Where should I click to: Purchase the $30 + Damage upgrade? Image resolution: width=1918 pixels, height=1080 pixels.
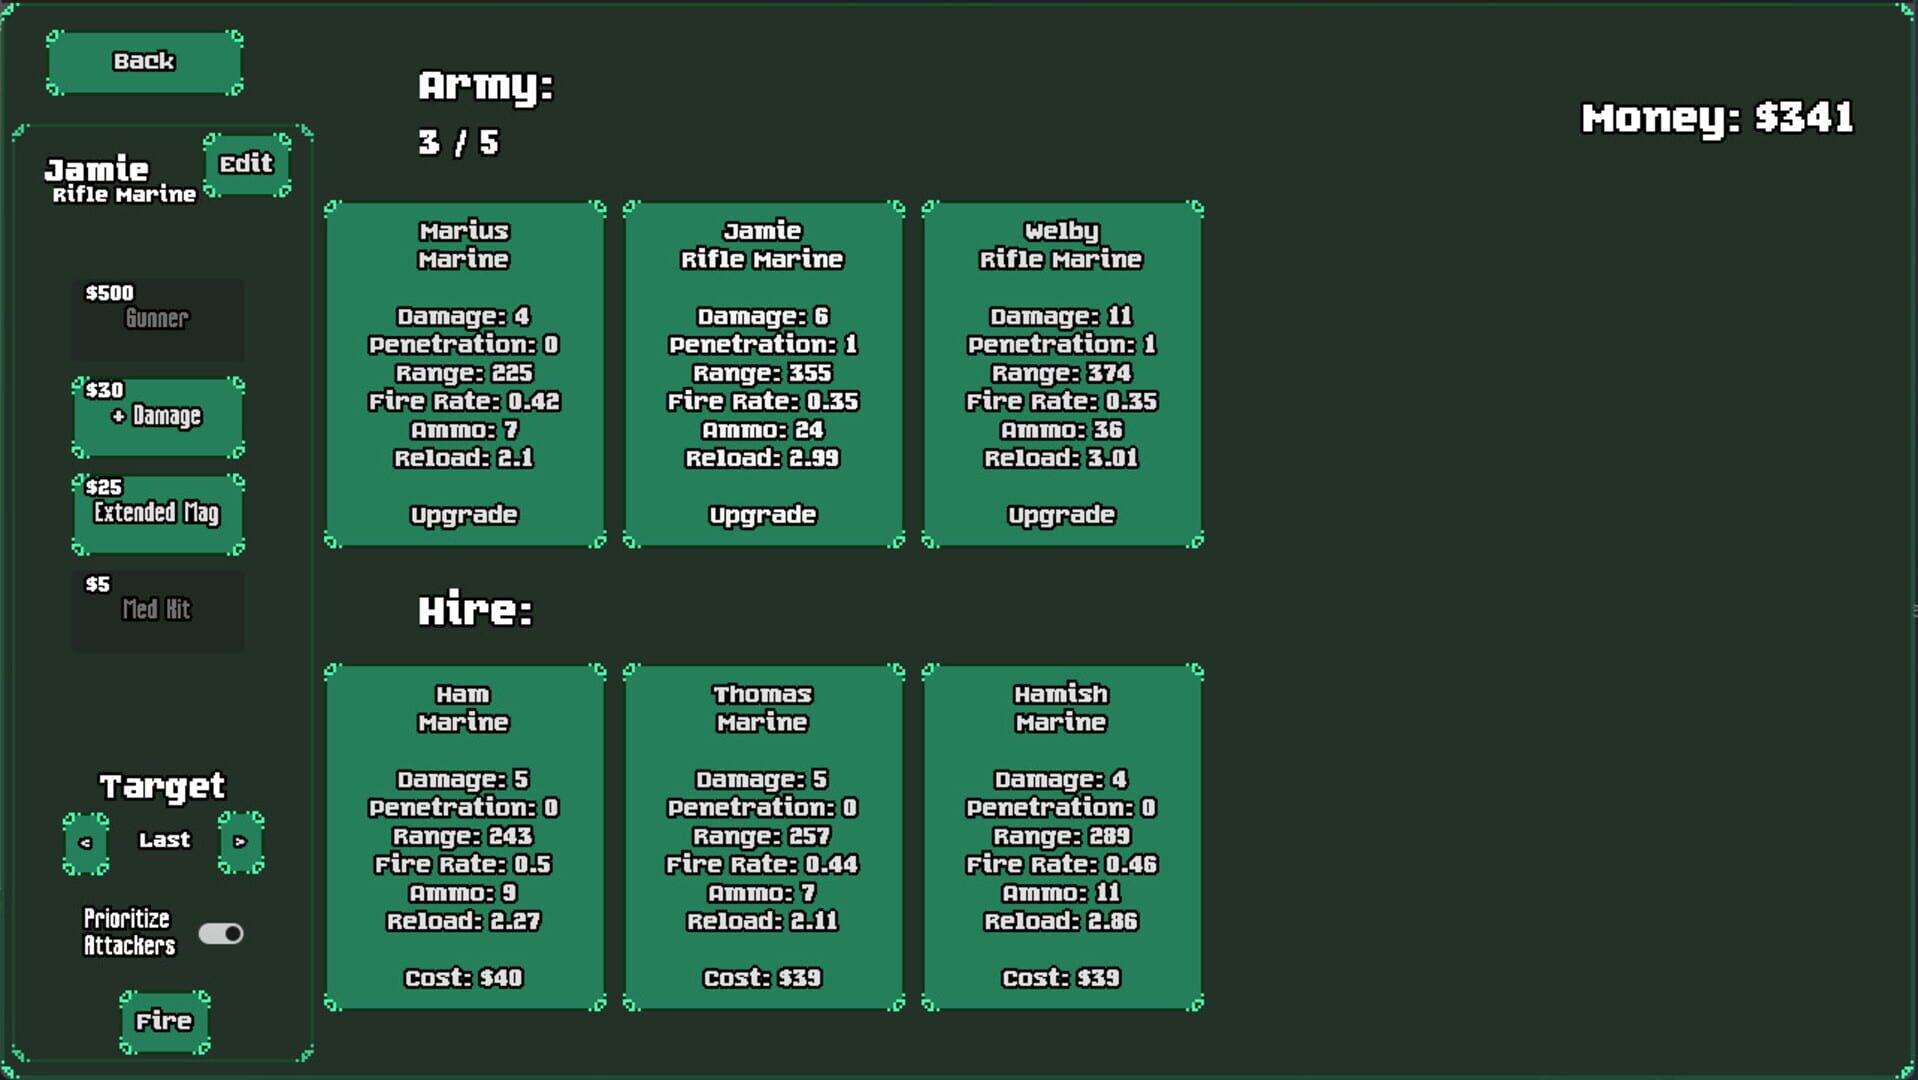(158, 415)
